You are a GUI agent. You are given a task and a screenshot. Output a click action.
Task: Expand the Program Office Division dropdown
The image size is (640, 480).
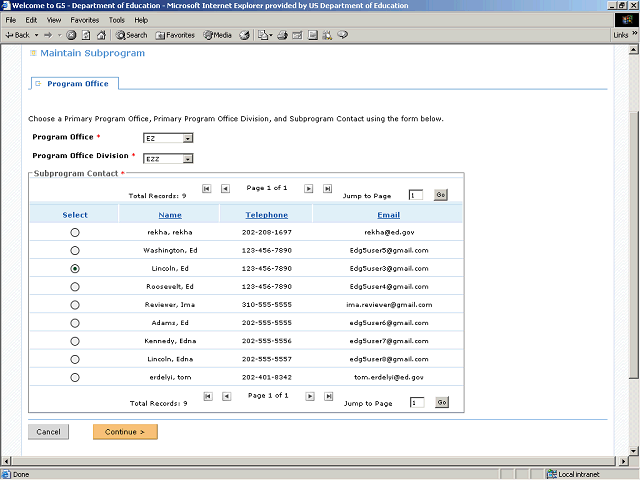click(x=187, y=158)
